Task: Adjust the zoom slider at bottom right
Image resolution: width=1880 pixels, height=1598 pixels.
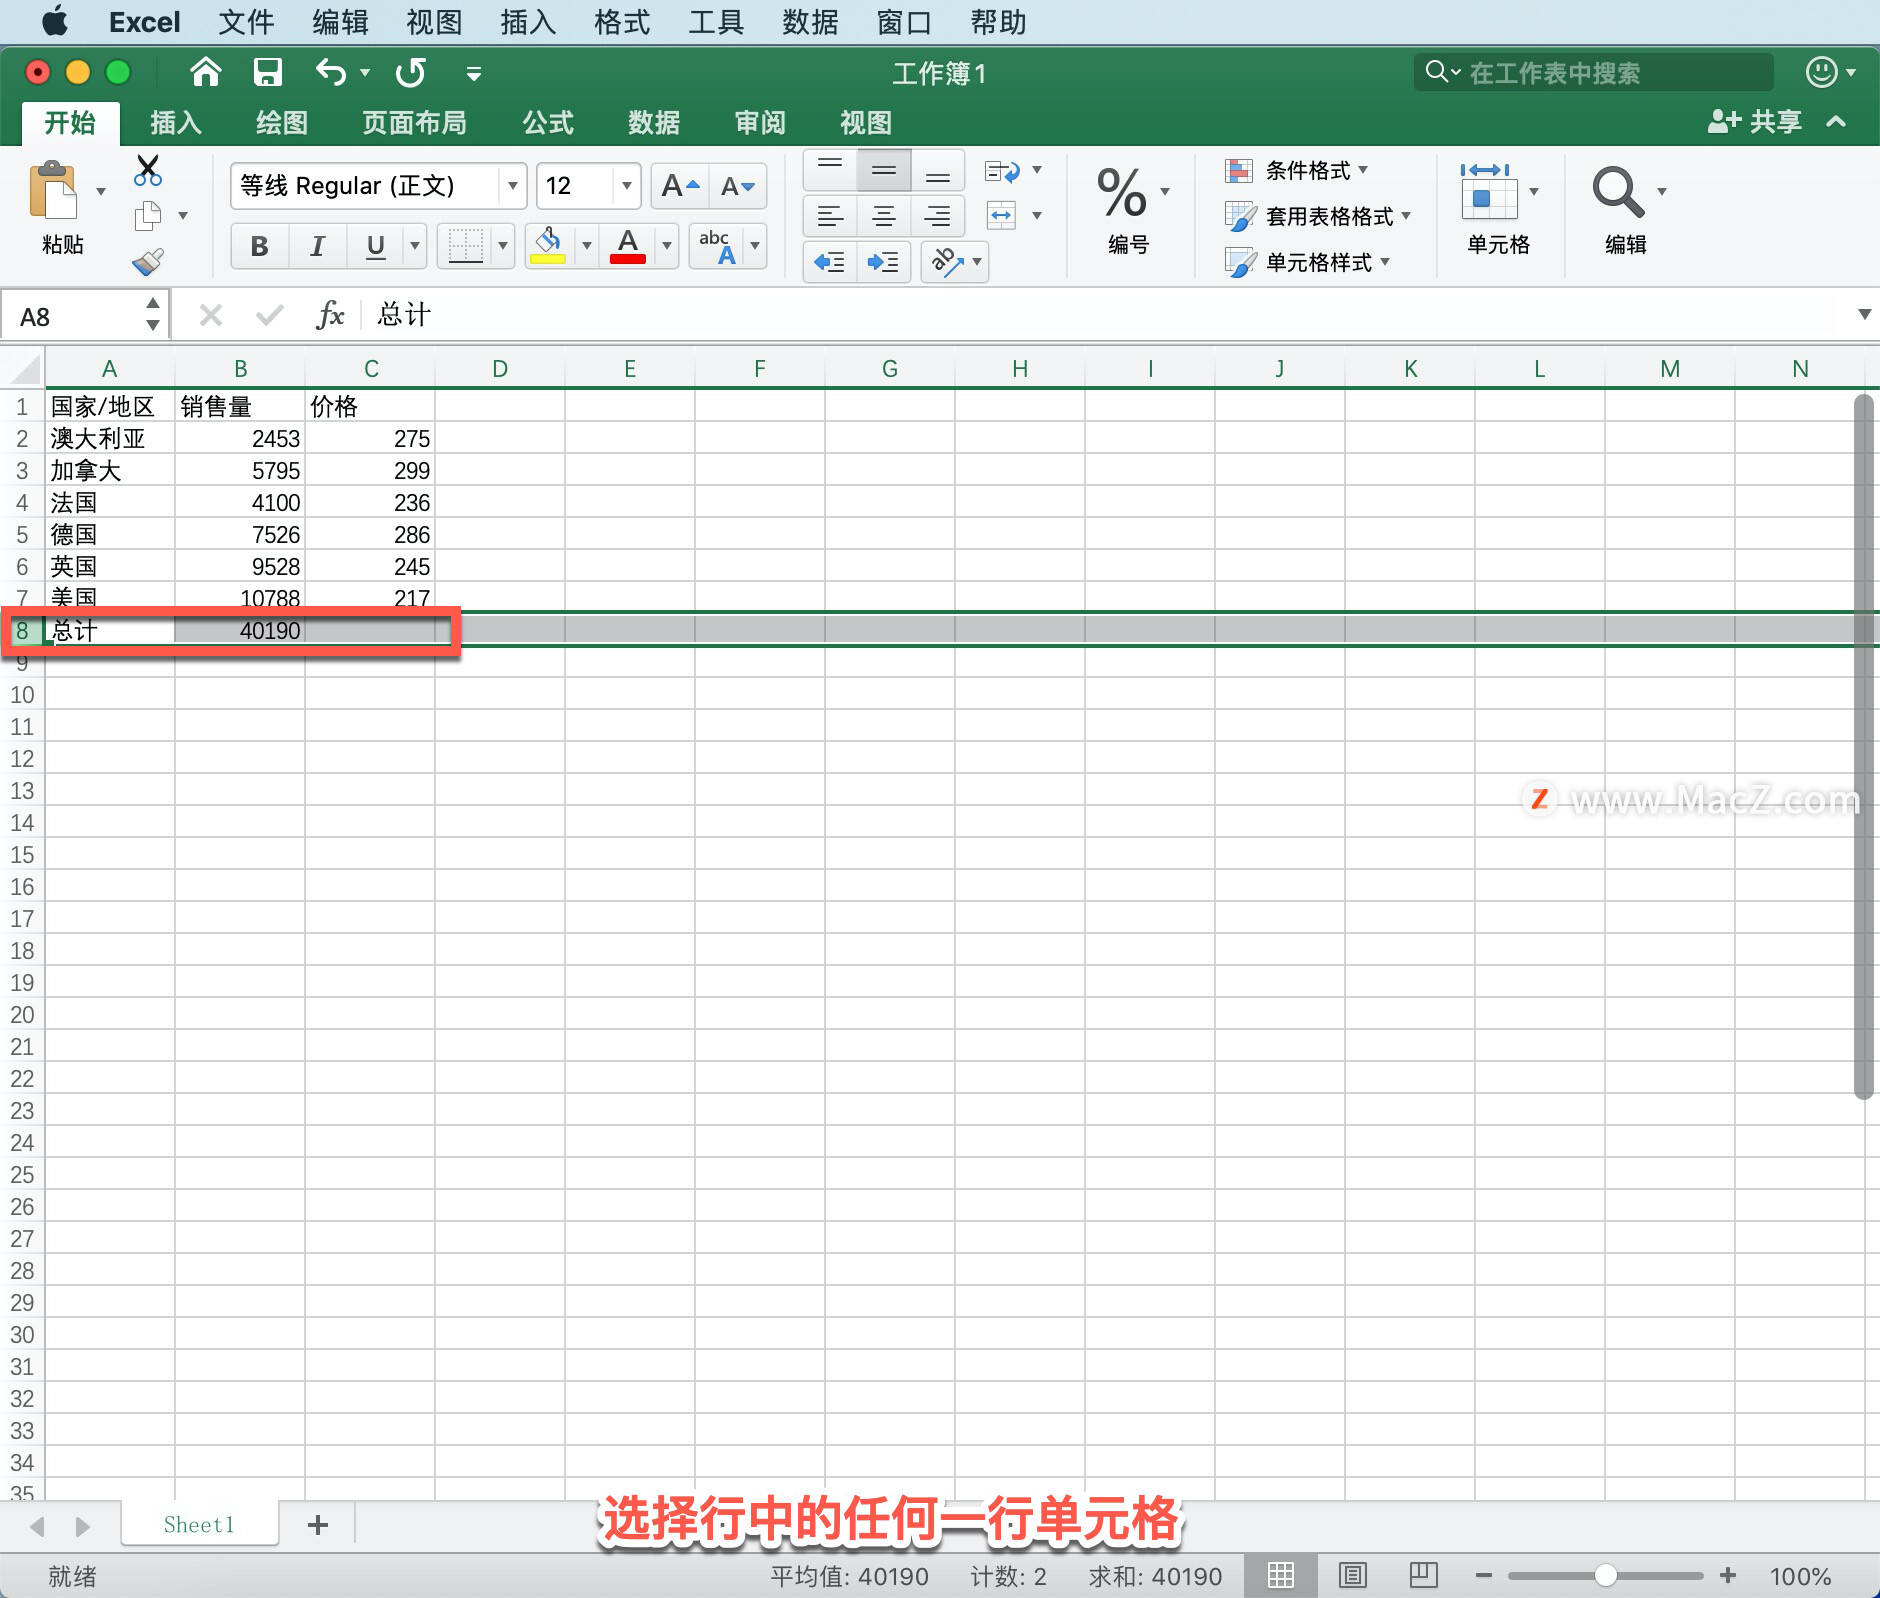Action: [1608, 1575]
